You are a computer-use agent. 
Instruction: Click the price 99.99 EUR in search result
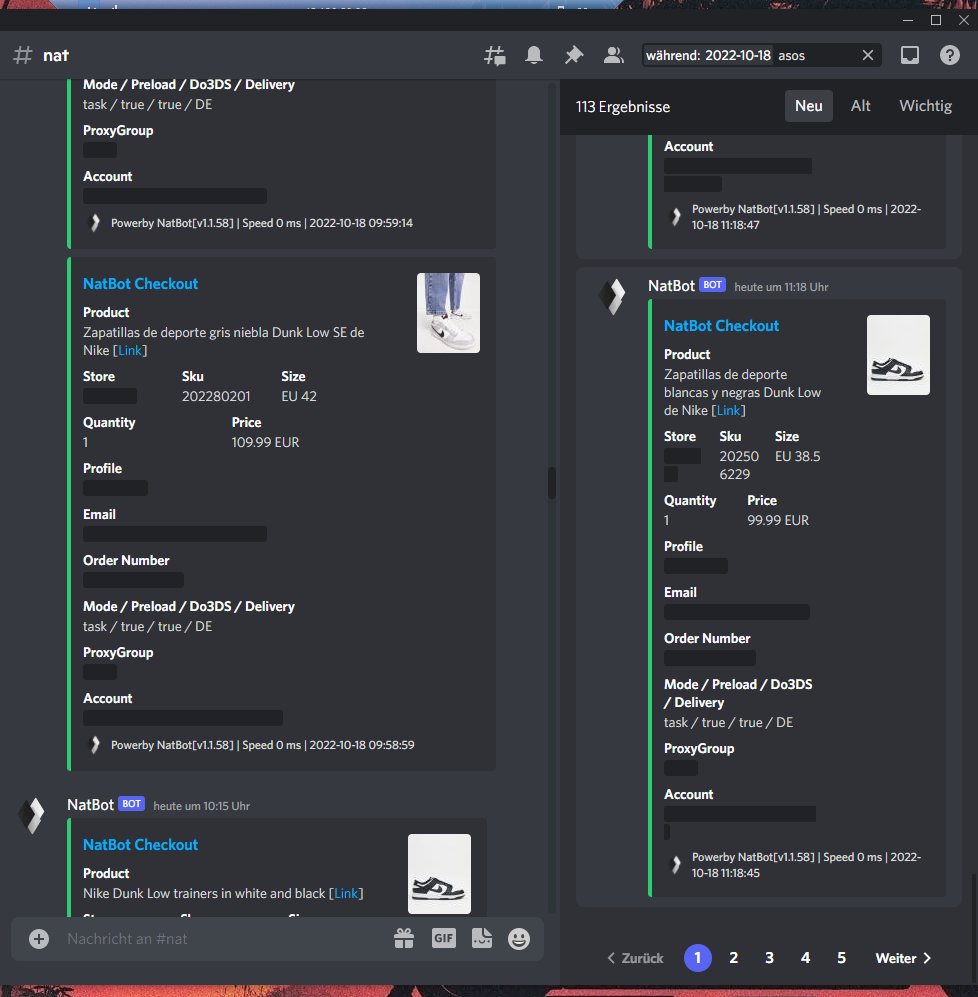point(778,520)
